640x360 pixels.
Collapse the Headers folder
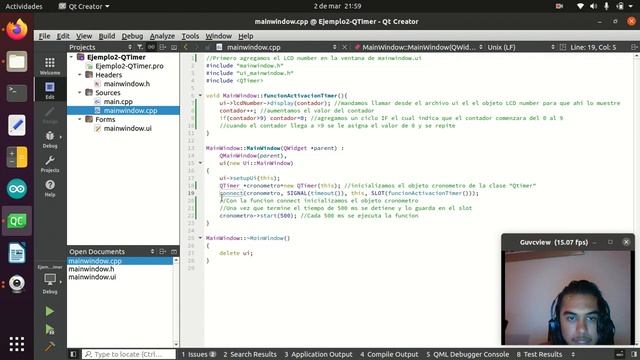(x=80, y=75)
